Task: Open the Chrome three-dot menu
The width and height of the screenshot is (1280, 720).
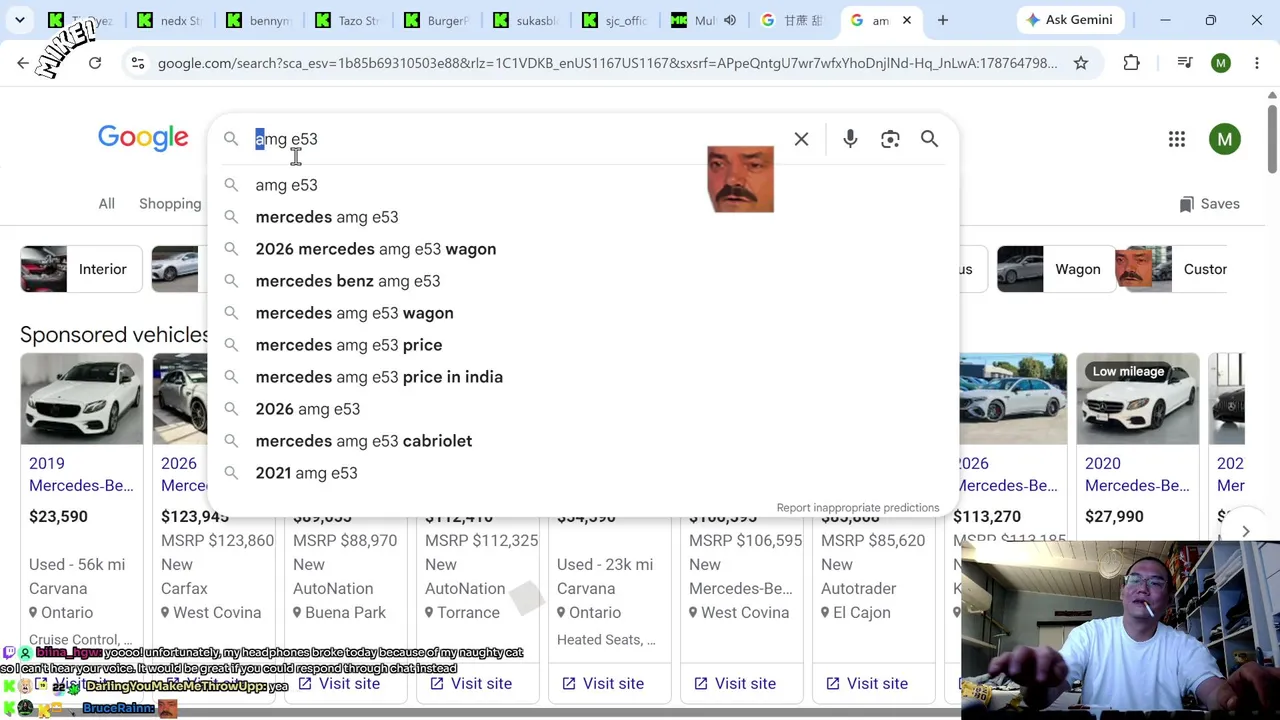Action: coord(1256,63)
